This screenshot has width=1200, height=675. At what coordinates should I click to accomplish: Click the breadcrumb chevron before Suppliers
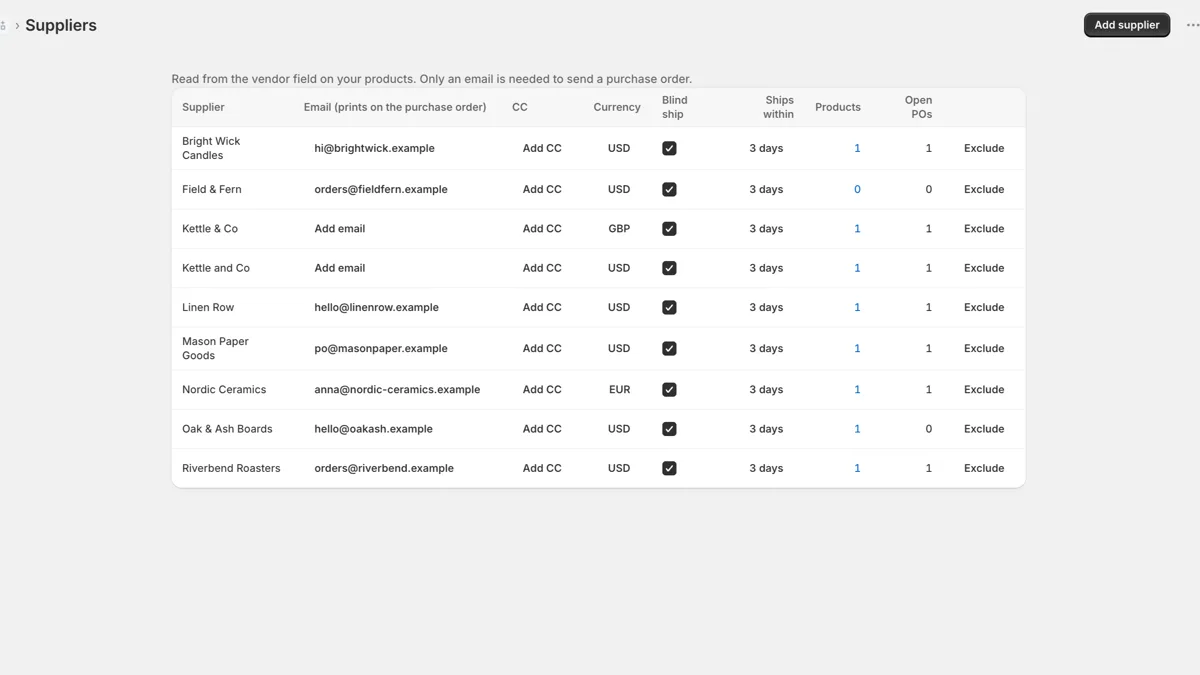click(x=17, y=26)
